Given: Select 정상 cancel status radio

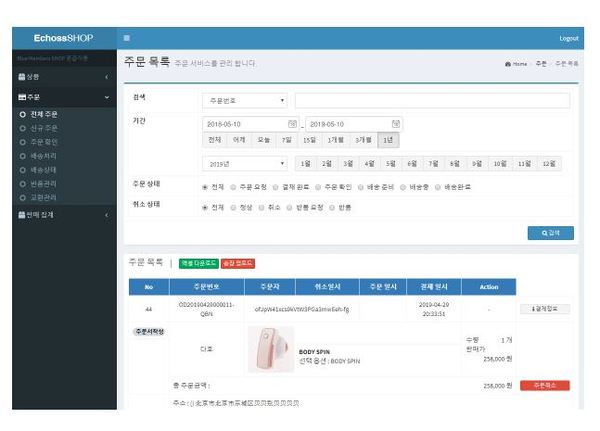Looking at the screenshot, I should point(233,207).
